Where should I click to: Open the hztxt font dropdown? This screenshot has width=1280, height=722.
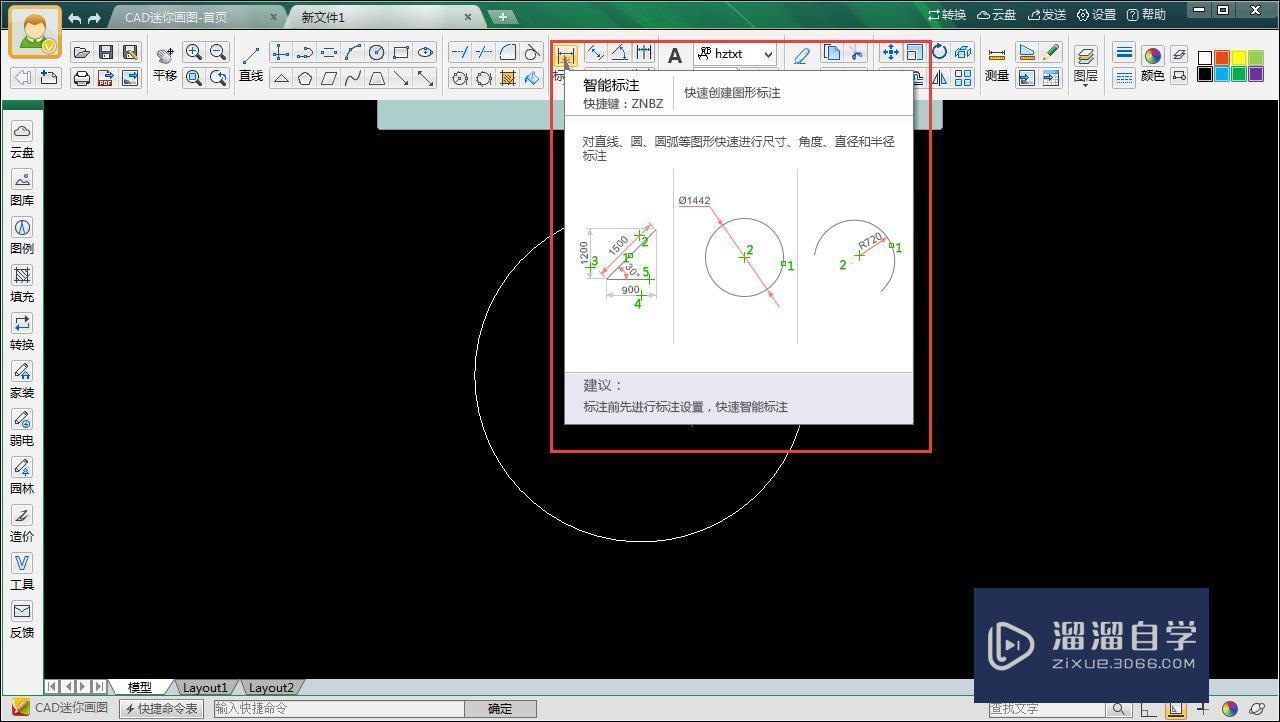tap(736, 54)
